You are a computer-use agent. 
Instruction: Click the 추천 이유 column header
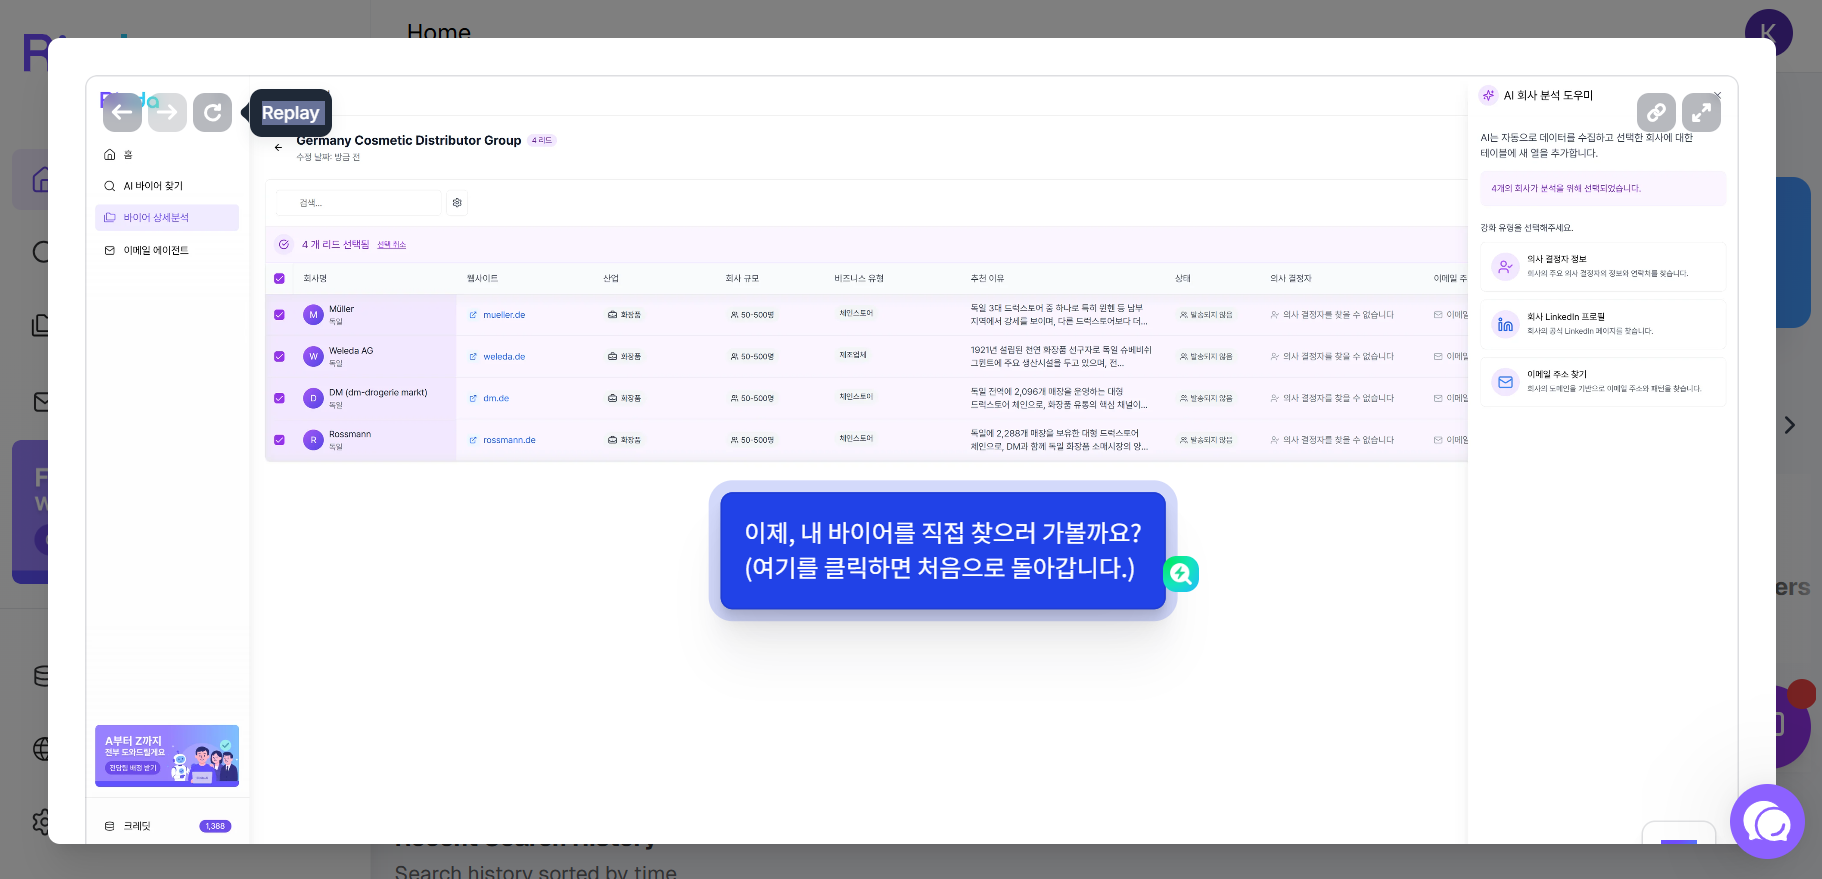(987, 279)
